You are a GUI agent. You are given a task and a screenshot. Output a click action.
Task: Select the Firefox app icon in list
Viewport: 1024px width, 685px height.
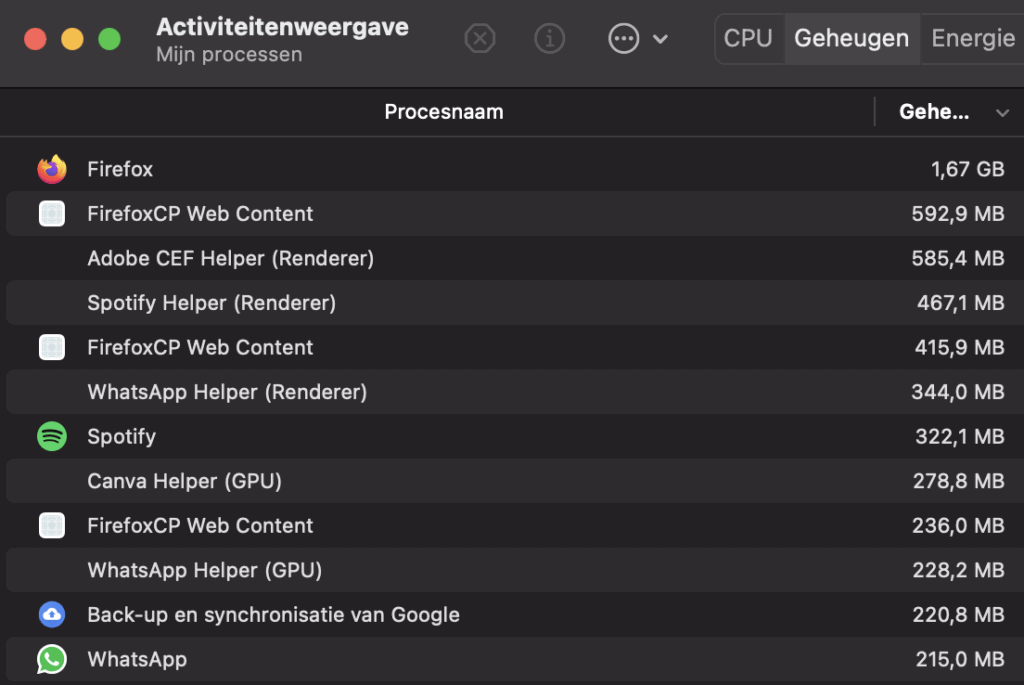[x=52, y=169]
